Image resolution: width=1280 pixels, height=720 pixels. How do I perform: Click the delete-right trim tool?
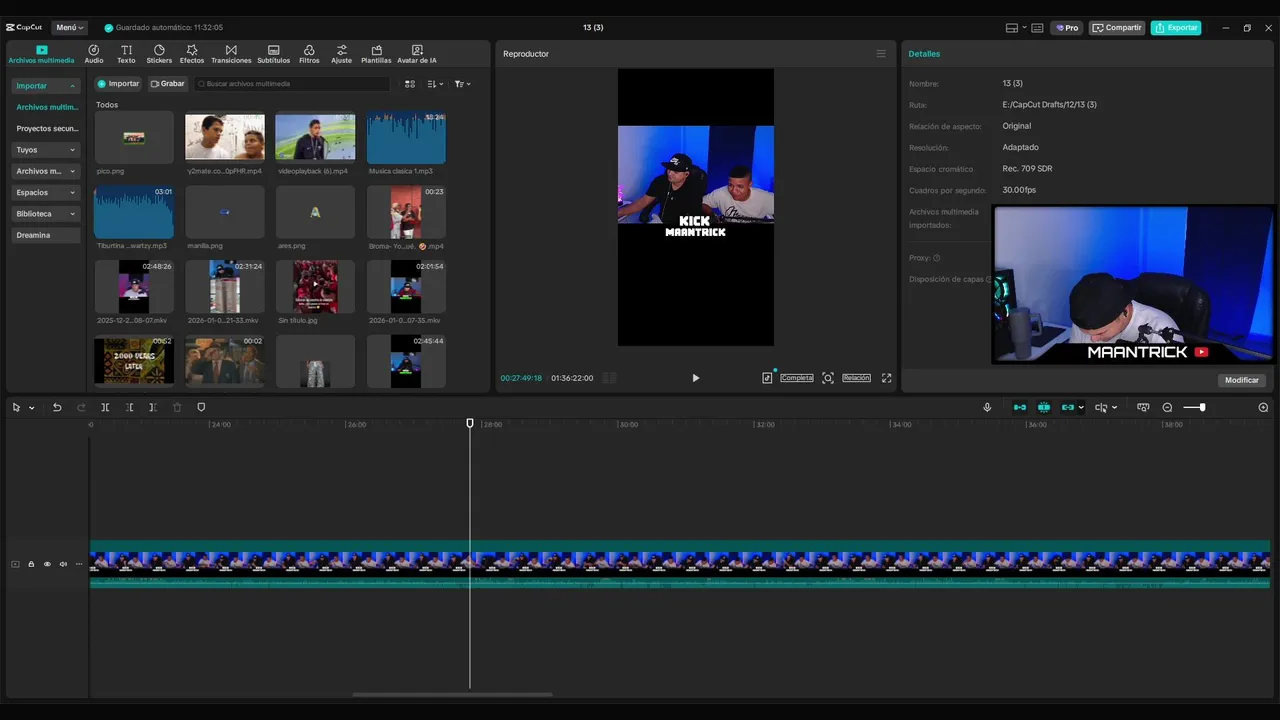point(152,407)
